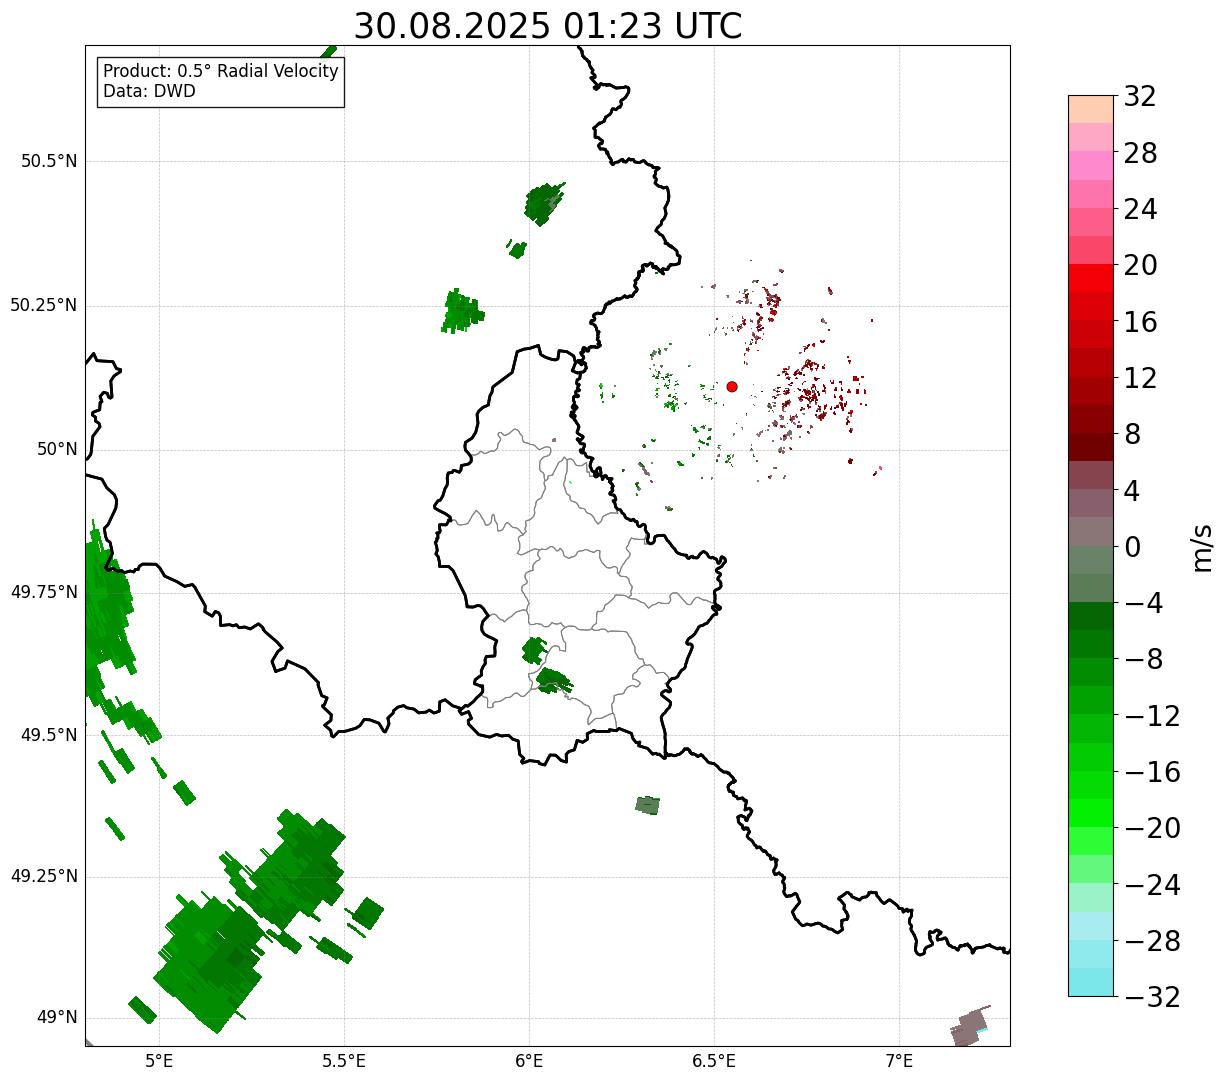Click the Product: 0.5° Radial Velocity label
The height and width of the screenshot is (1081, 1225).
point(221,72)
